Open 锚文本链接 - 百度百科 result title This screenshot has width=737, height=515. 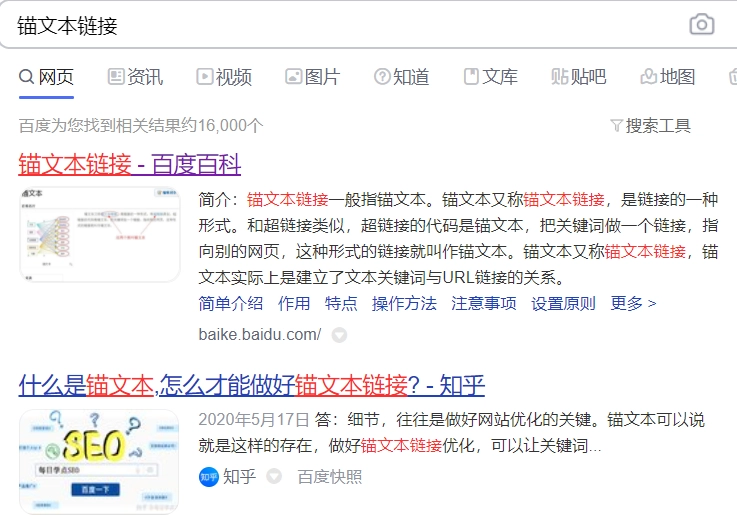click(x=130, y=164)
